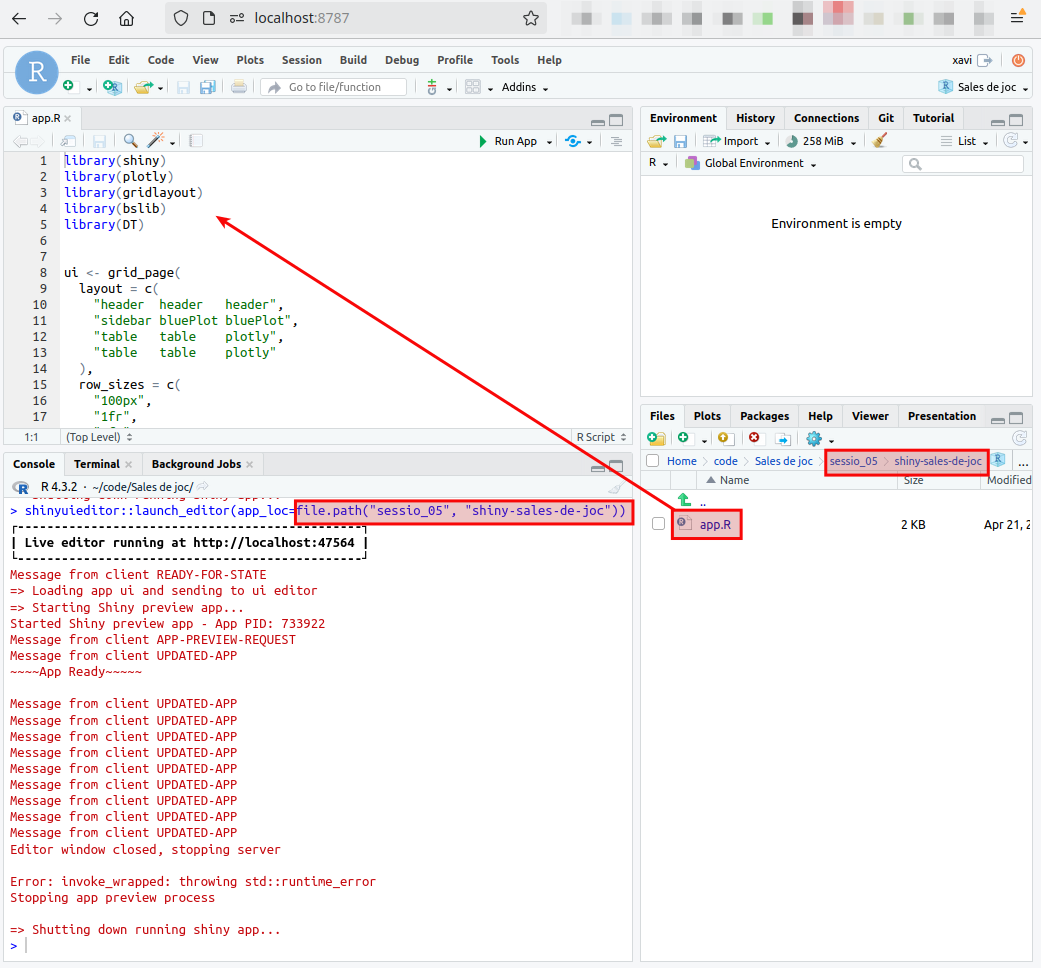
Task: Click the find/replace magnifier in editor toolbar
Action: click(131, 141)
